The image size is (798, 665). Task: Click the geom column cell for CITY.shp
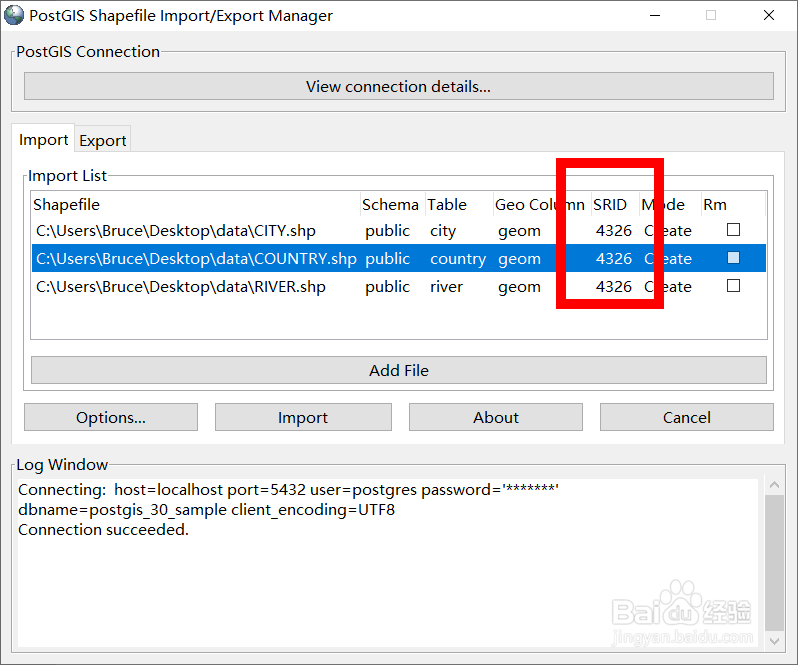(x=519, y=231)
